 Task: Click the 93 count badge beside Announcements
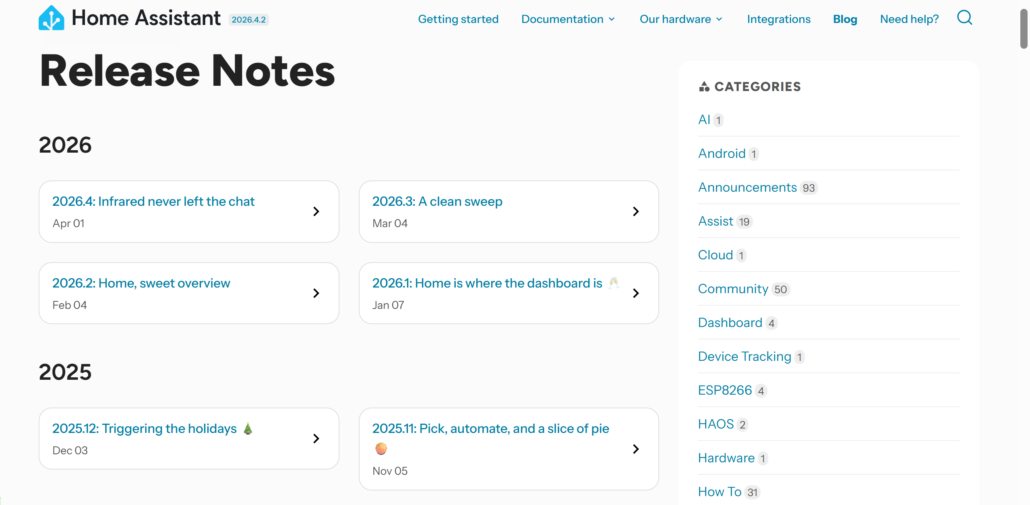coord(809,188)
